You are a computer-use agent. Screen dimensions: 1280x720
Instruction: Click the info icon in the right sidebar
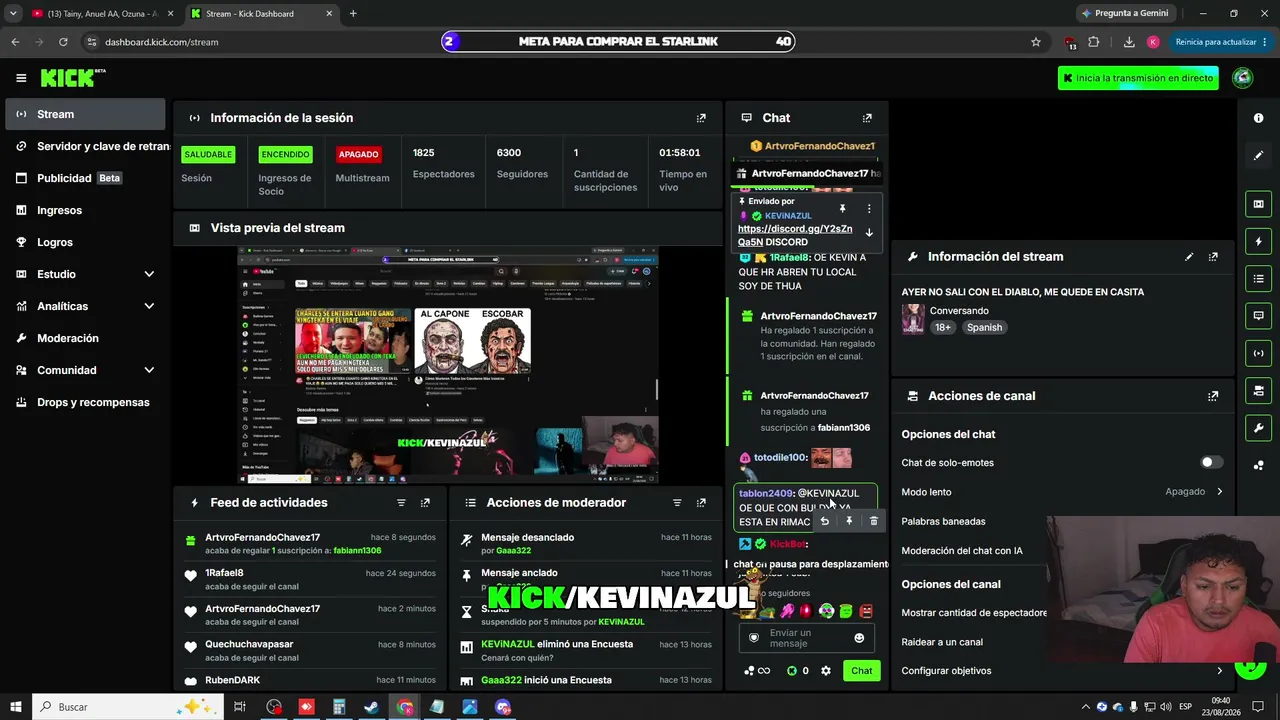(x=1258, y=118)
